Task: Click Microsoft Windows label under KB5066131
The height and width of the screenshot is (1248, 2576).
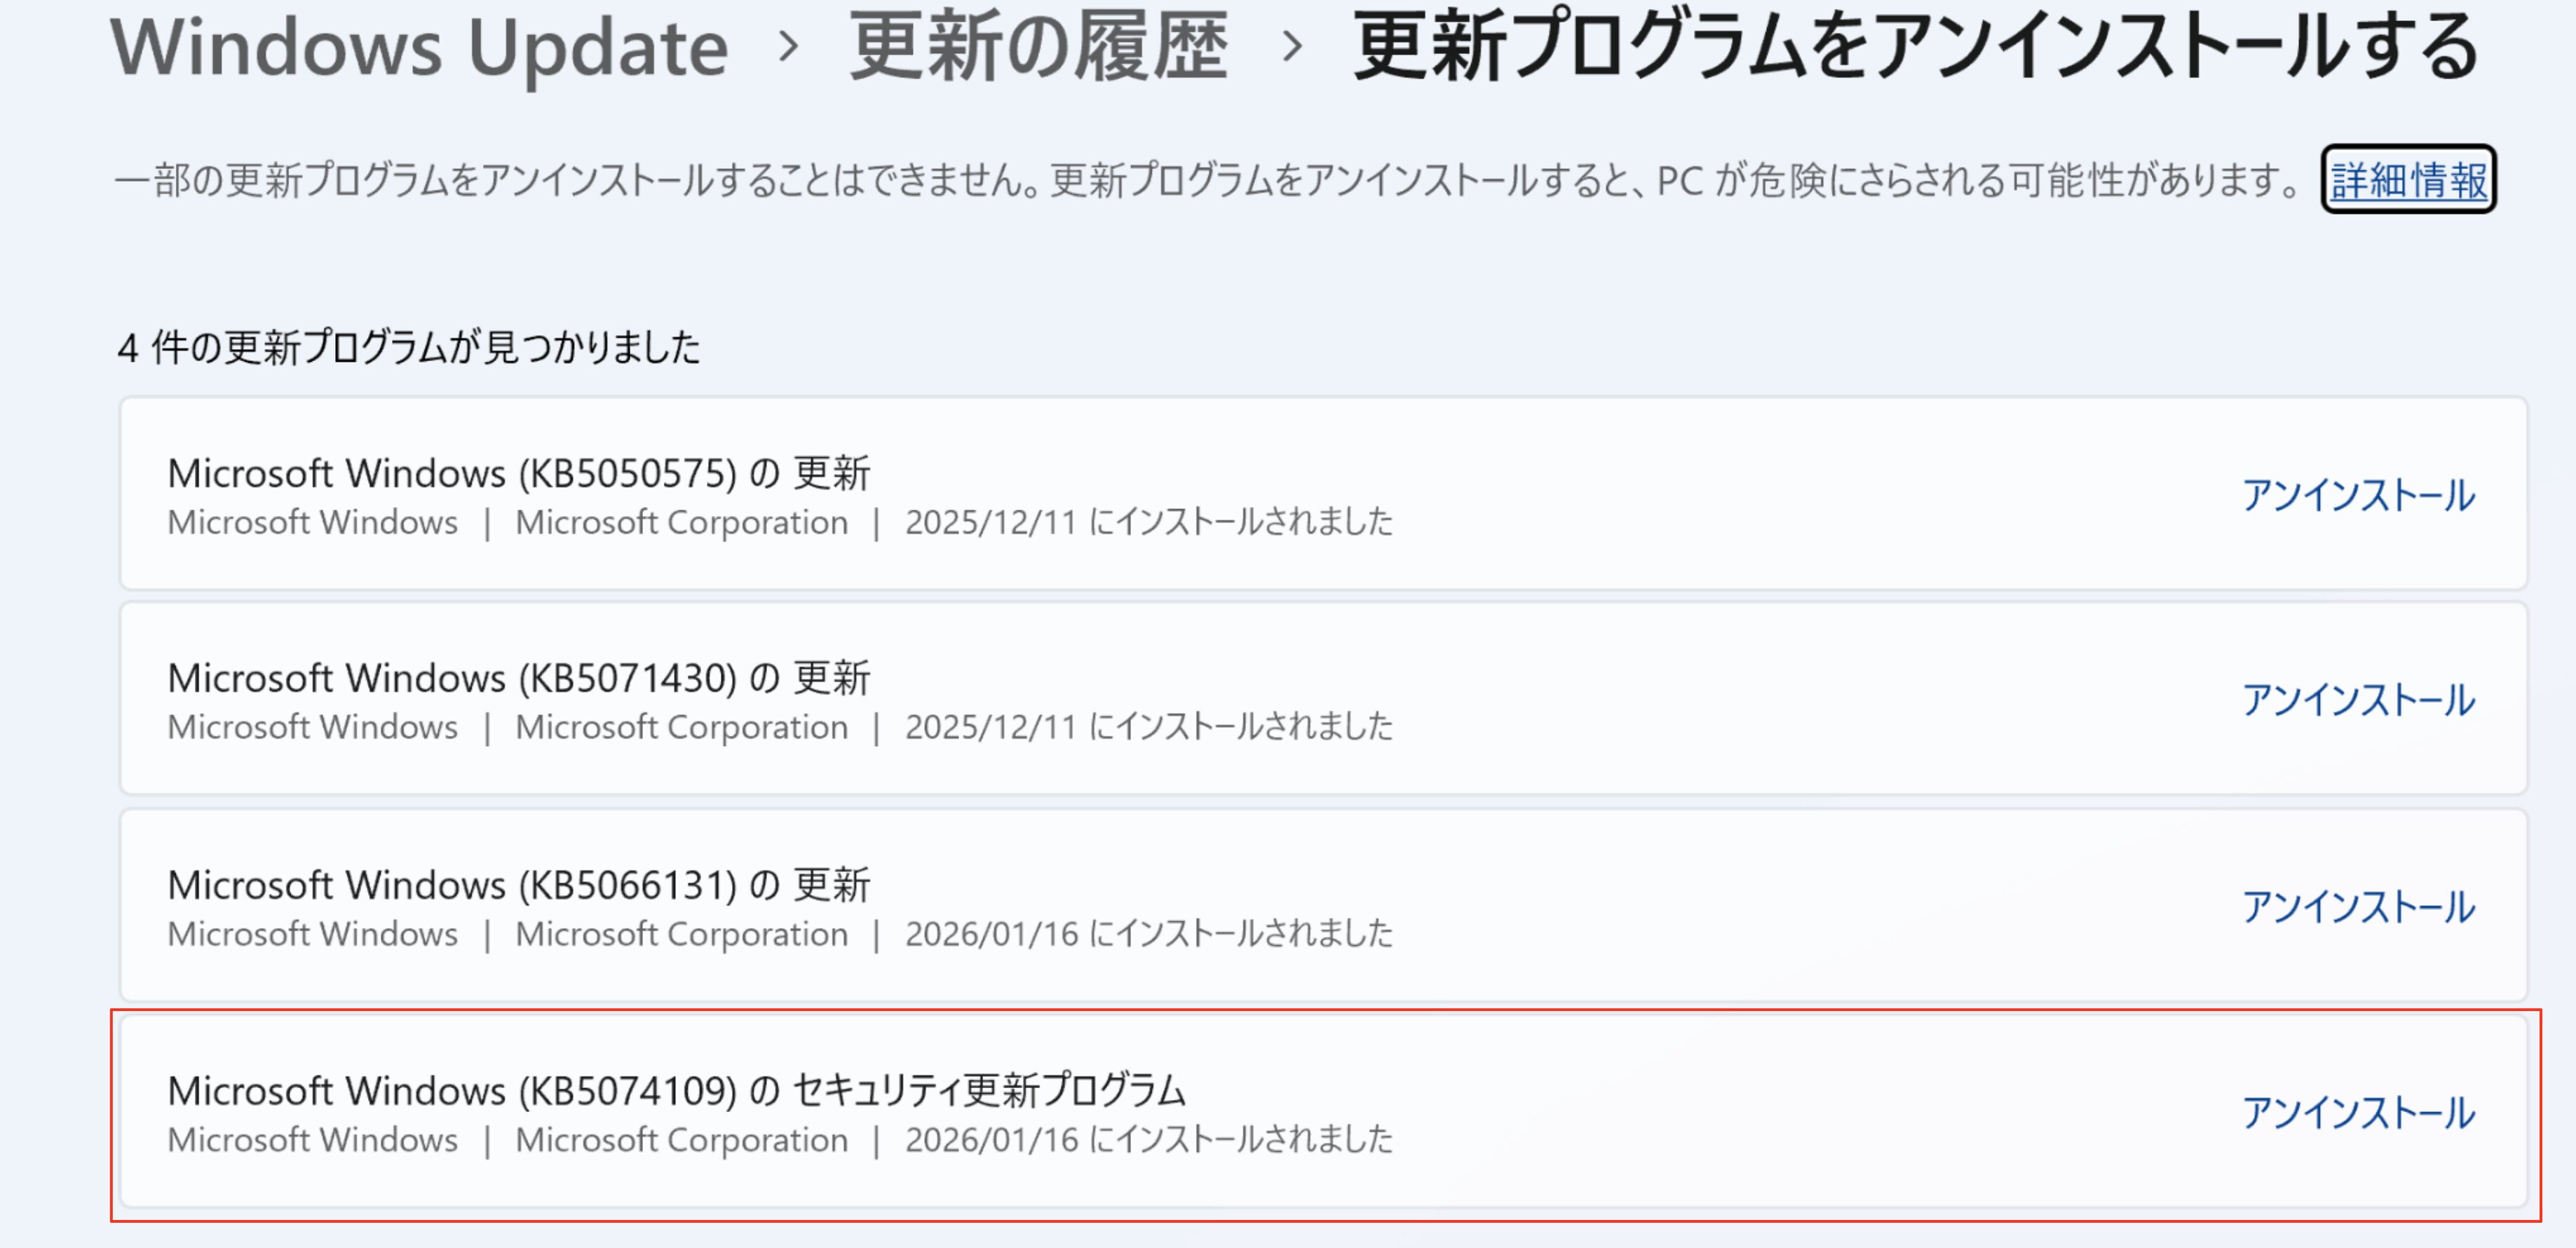Action: pyautogui.click(x=312, y=934)
